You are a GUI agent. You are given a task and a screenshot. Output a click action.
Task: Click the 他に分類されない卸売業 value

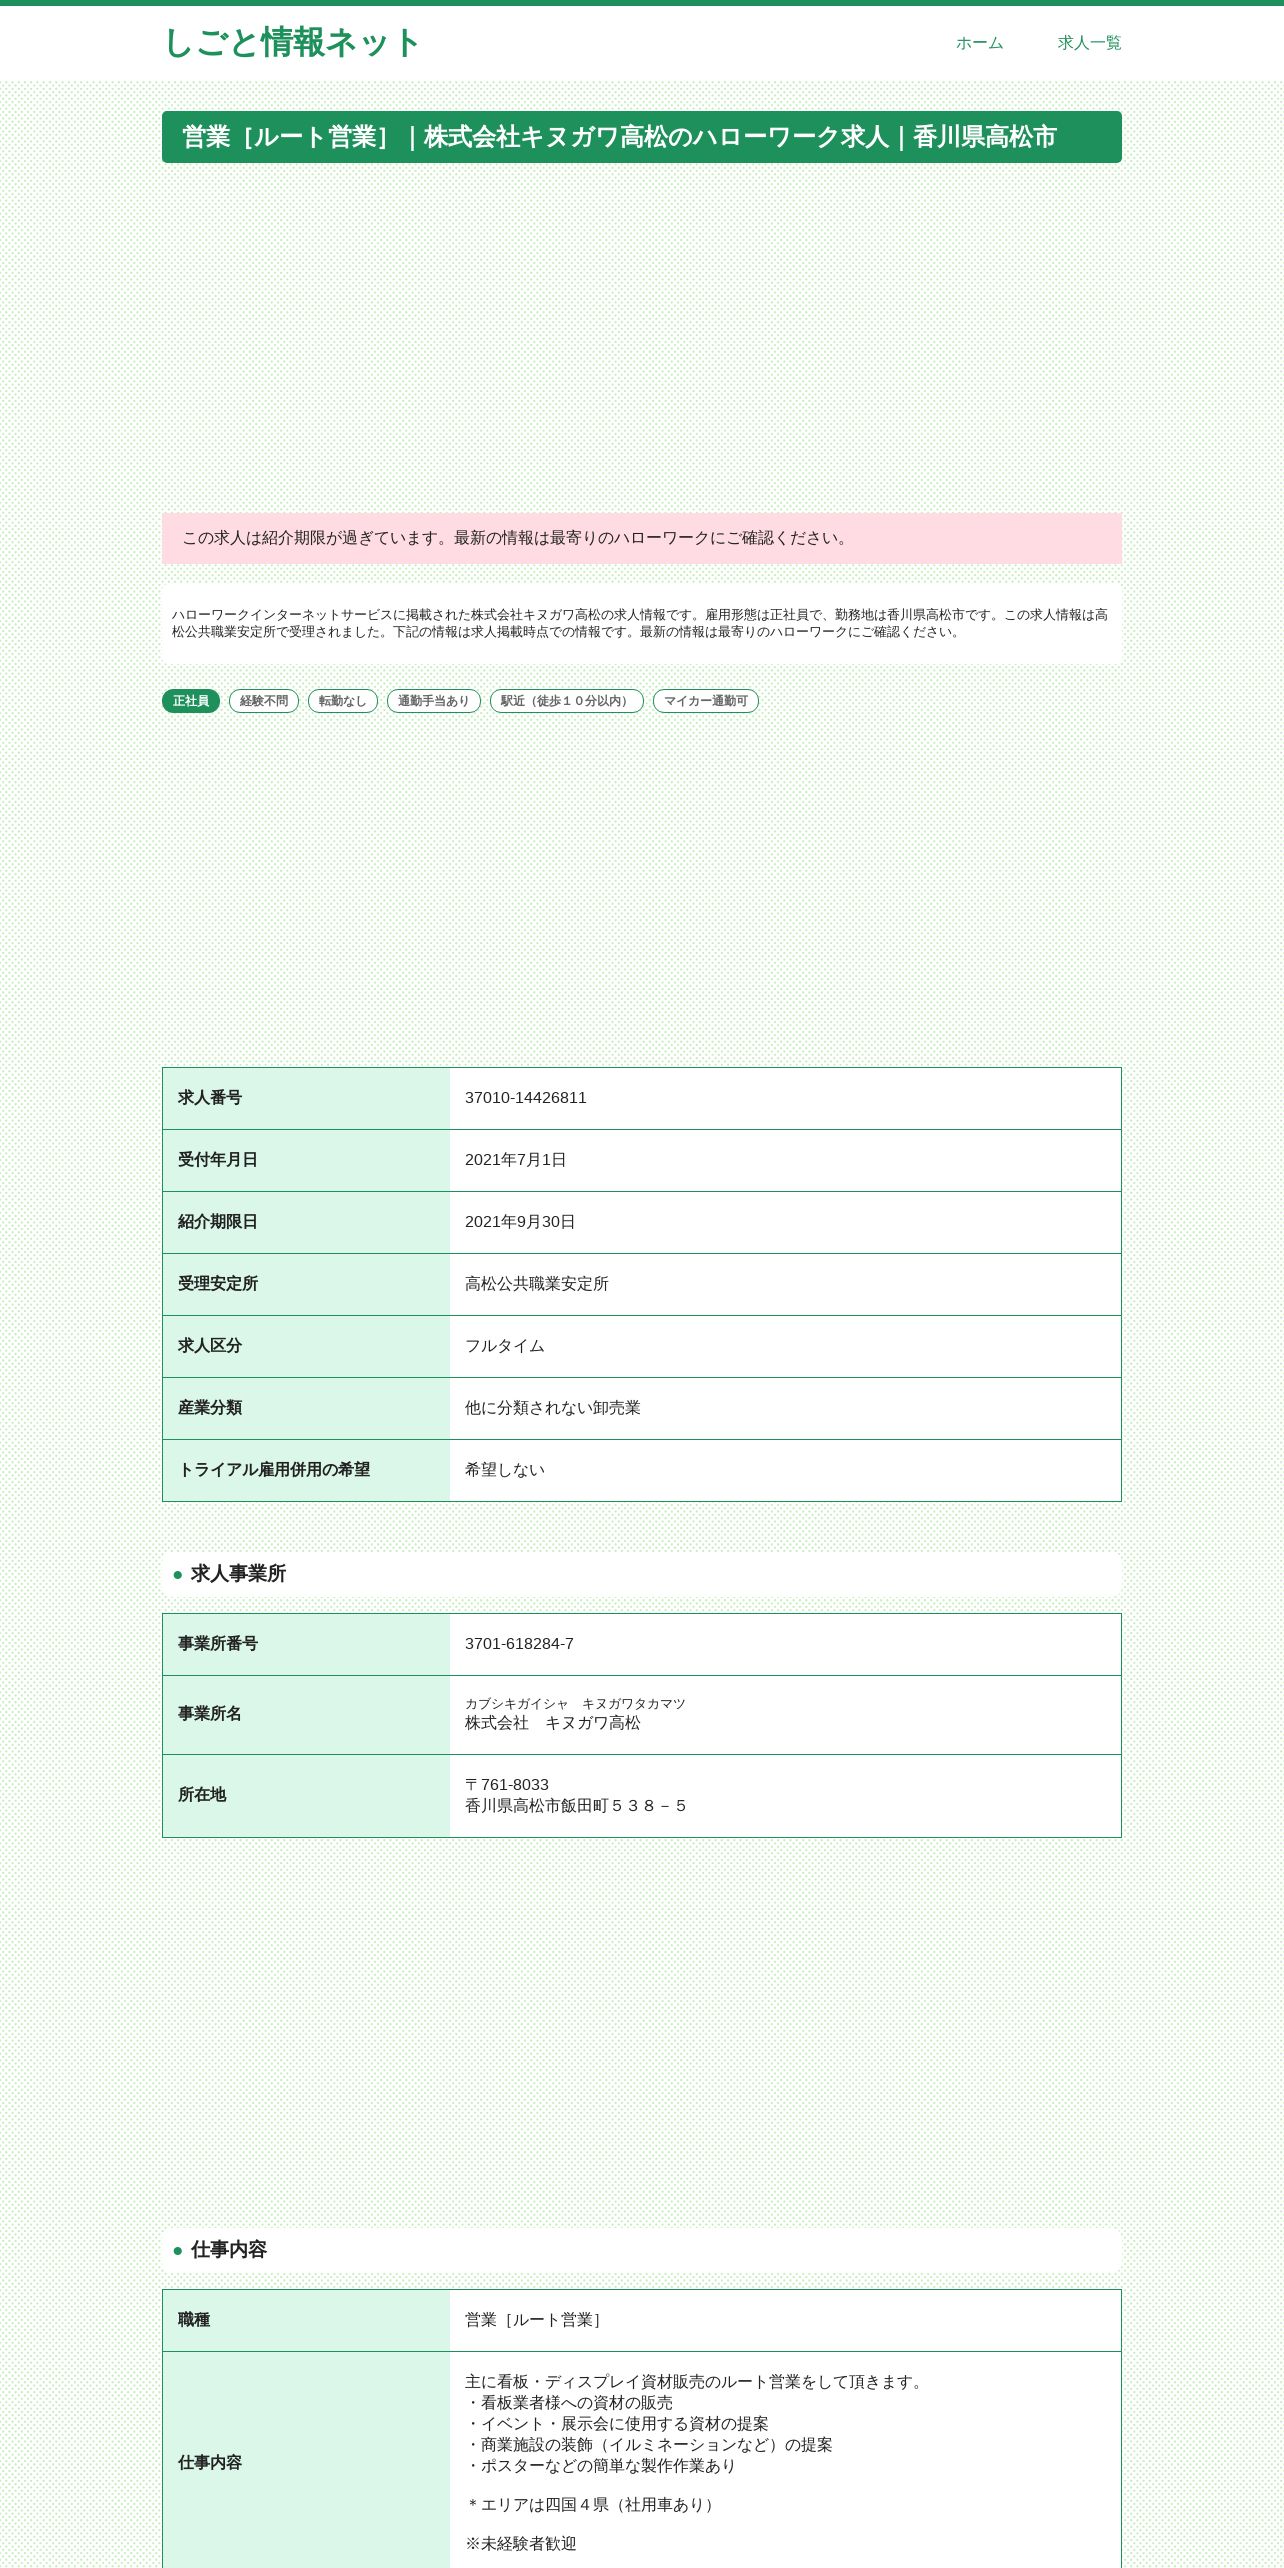pos(553,1408)
